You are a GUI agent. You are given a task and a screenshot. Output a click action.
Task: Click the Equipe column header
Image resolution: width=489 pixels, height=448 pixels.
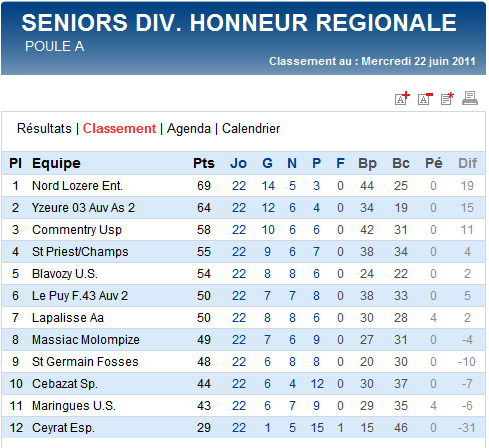point(56,163)
